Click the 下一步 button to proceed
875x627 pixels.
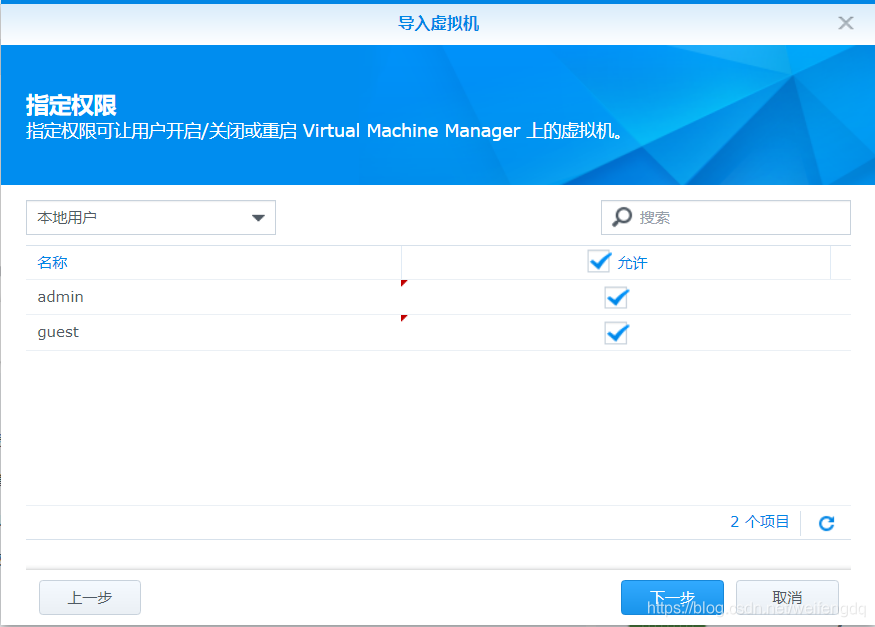(672, 597)
